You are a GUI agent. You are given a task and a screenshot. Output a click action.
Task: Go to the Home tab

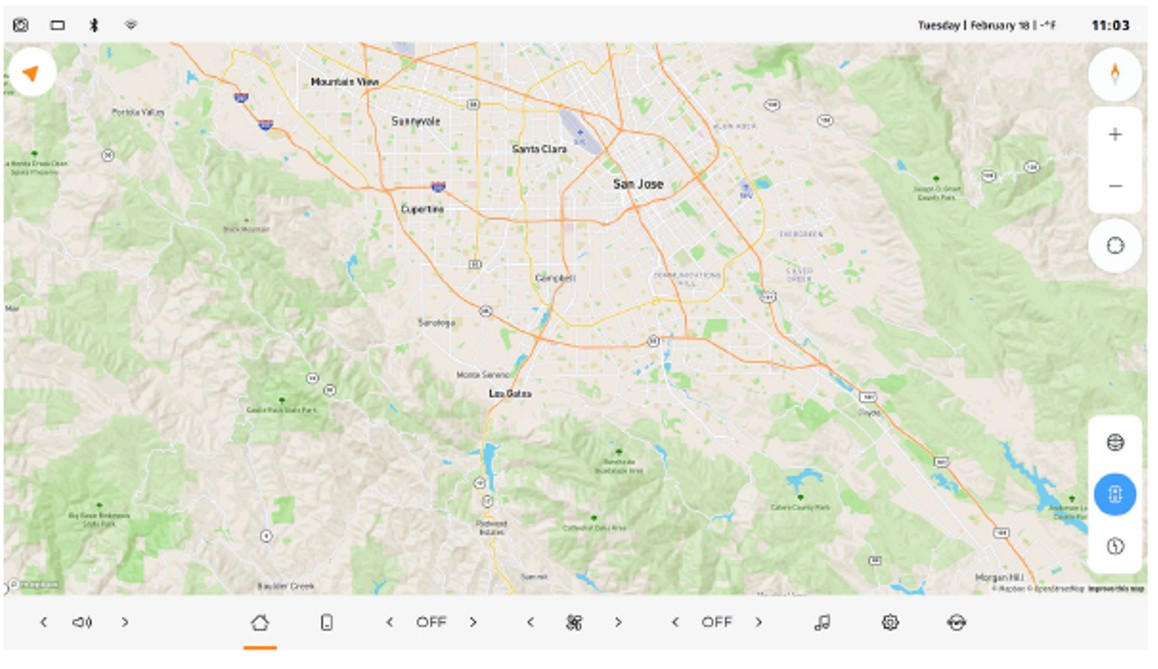point(260,622)
